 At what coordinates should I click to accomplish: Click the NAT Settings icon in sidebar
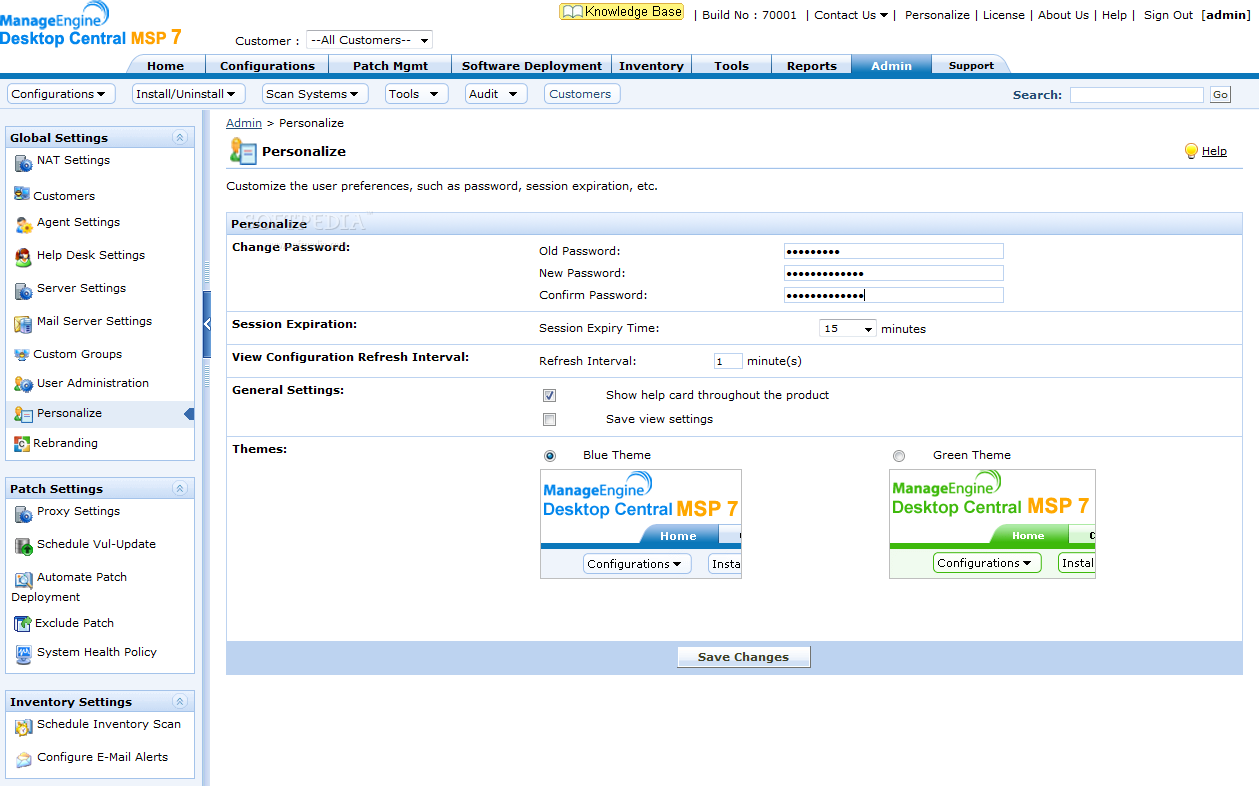pos(24,163)
